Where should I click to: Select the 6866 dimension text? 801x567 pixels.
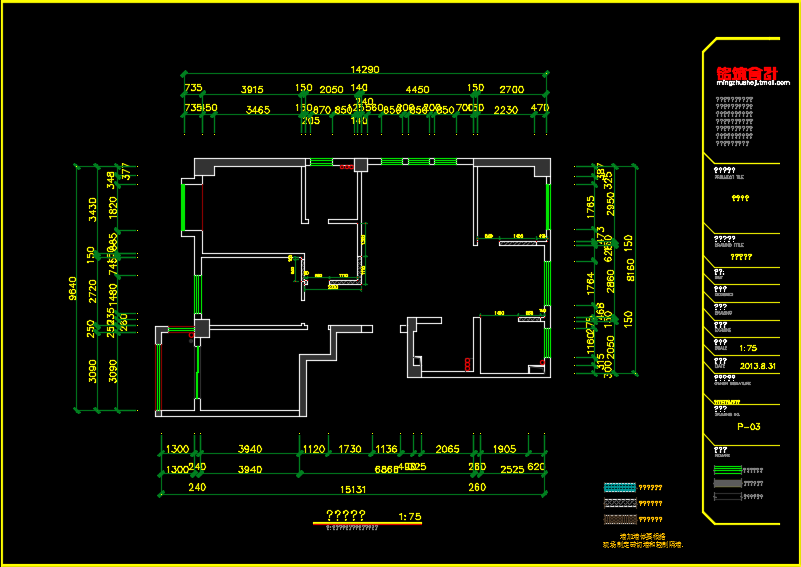coord(386,469)
